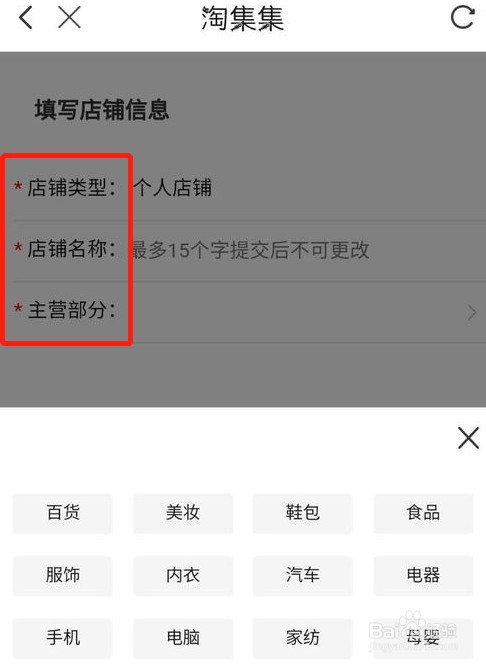Select the 美妆 category

coord(183,513)
